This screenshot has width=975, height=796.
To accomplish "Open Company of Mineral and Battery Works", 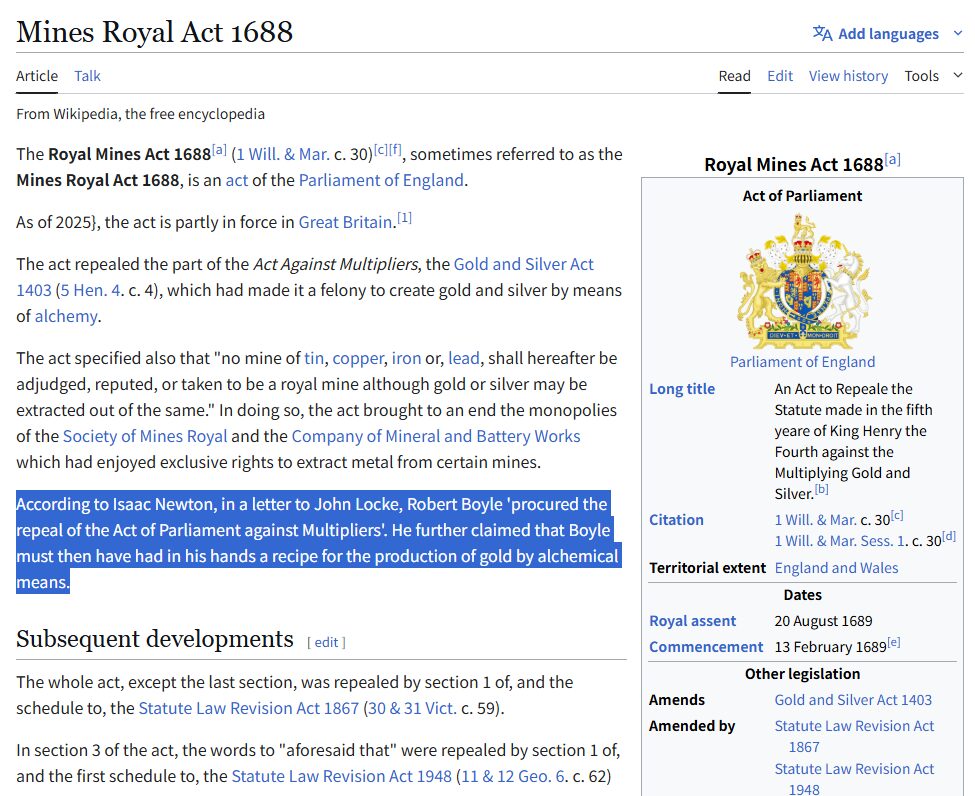I will [x=435, y=436].
